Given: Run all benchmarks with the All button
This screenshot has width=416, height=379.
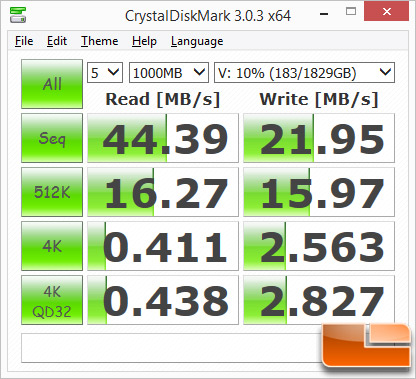Looking at the screenshot, I should coord(52,84).
